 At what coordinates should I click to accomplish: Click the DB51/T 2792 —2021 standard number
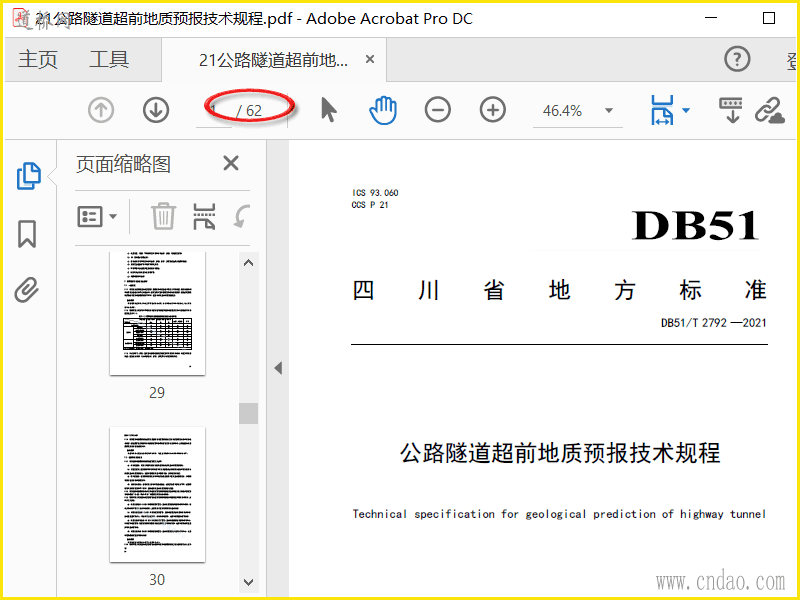714,322
